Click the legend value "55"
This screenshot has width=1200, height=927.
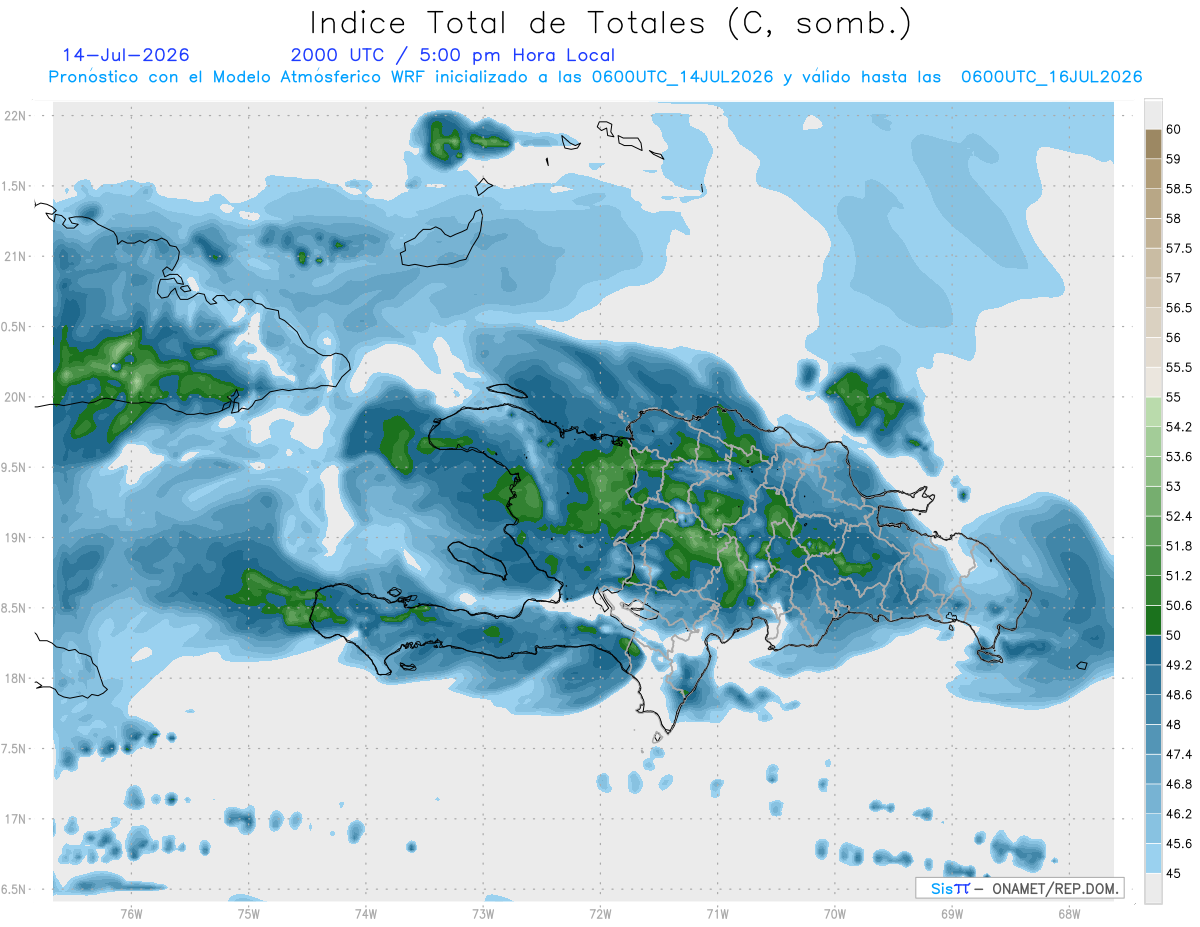(x=1174, y=397)
